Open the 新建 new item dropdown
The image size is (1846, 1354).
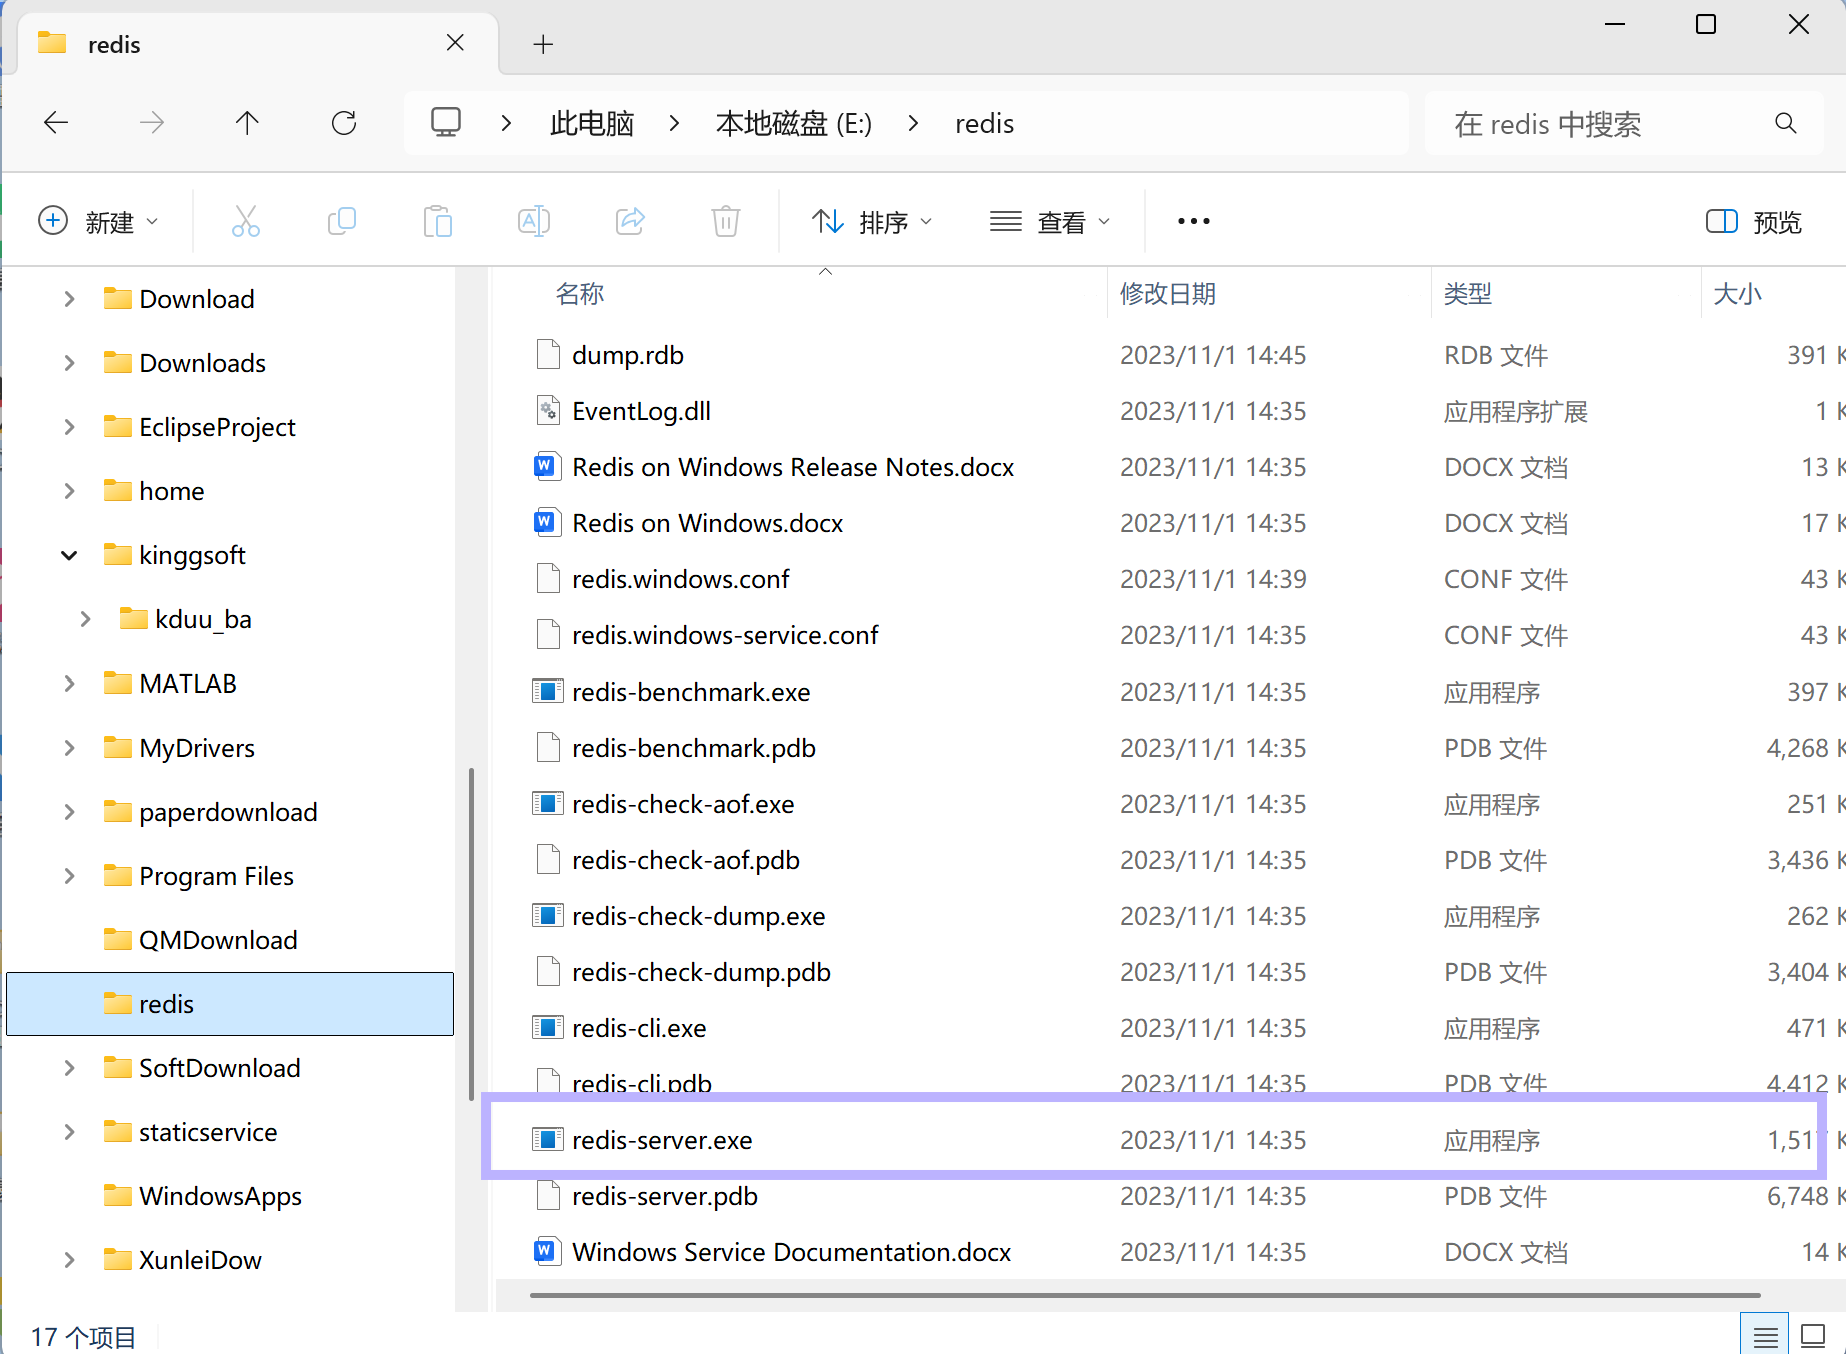[98, 222]
